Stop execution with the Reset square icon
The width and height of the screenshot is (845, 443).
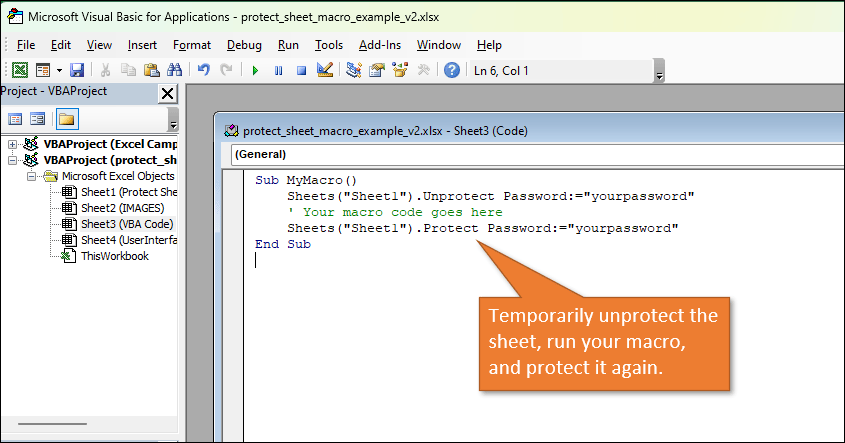(x=300, y=70)
